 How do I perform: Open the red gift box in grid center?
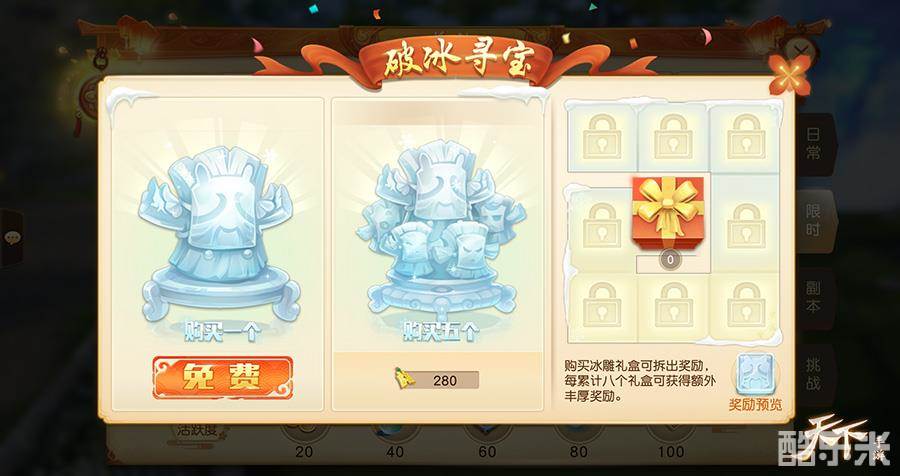click(x=668, y=207)
